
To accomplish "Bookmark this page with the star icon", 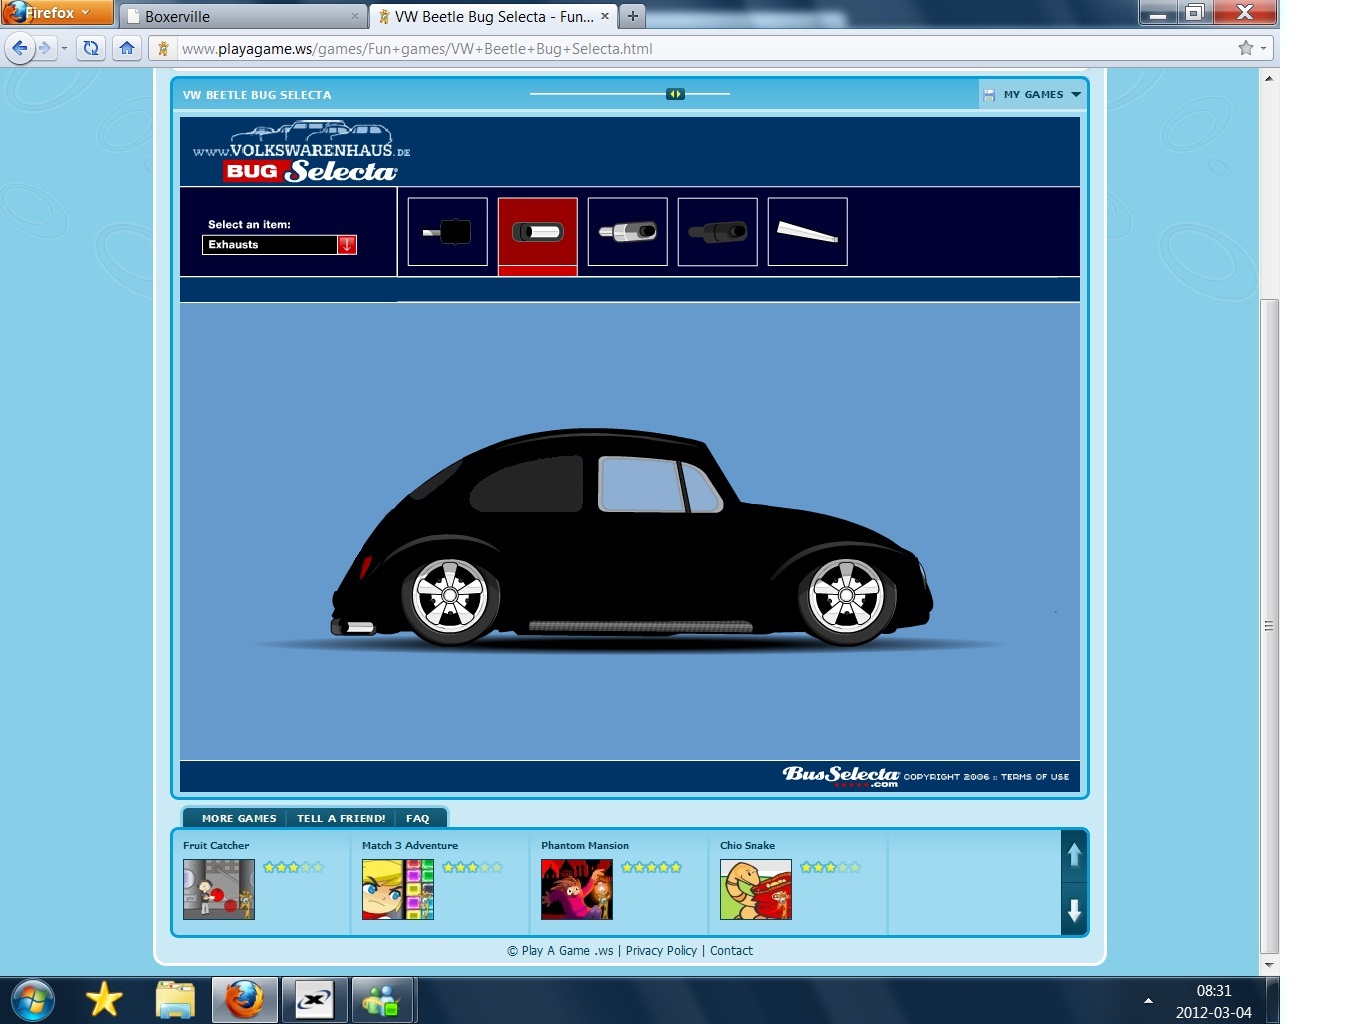I will 1245,48.
